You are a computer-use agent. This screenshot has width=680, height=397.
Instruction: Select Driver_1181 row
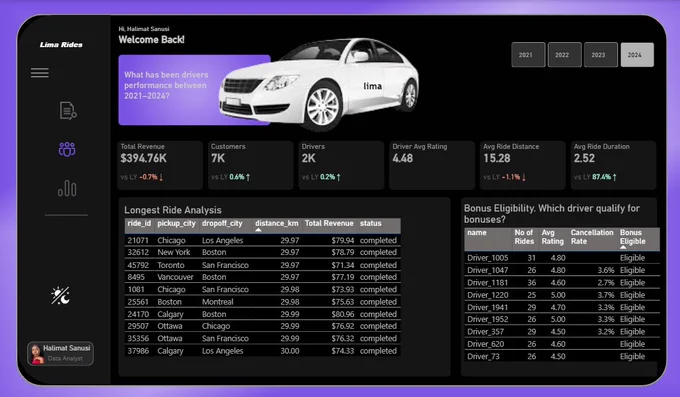tap(562, 282)
